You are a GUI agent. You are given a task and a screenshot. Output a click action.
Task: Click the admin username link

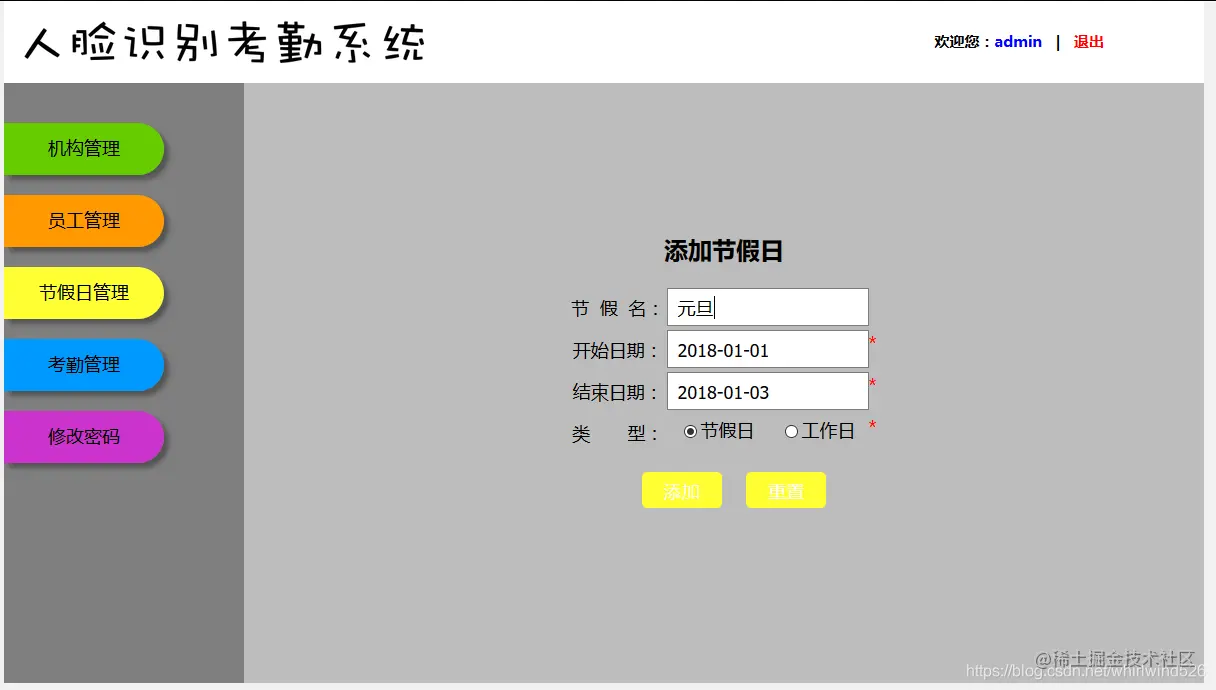1018,42
